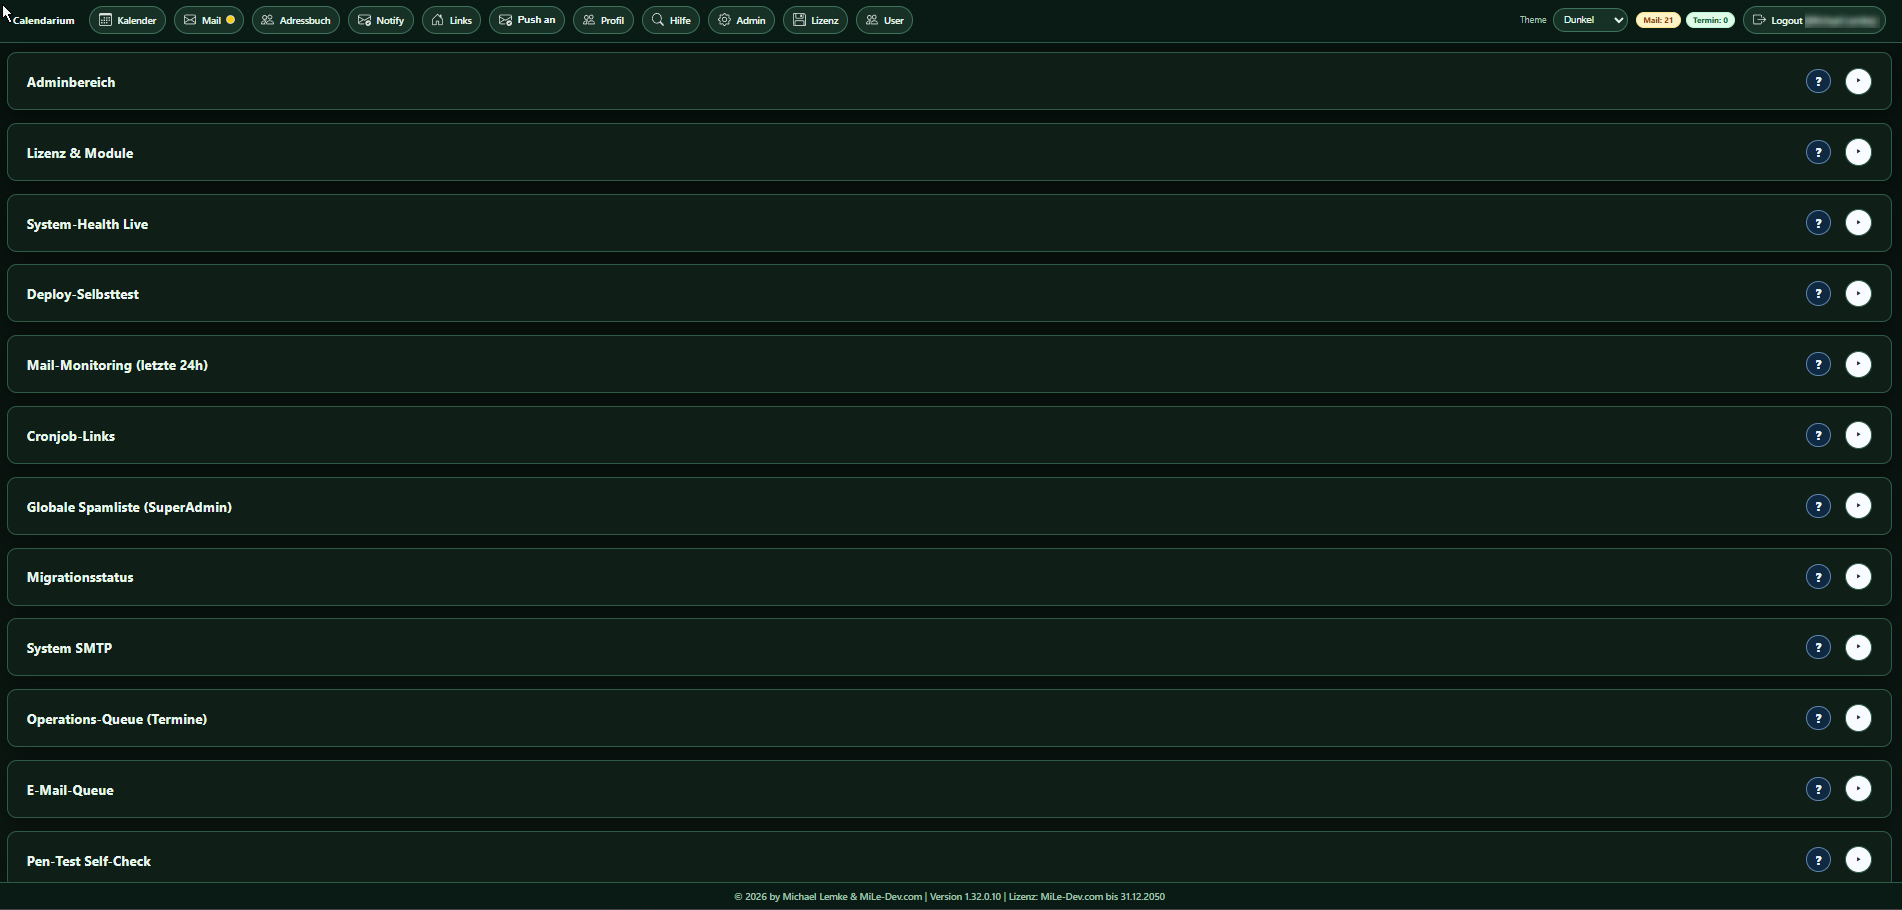Open help for Deploy-Selbsttest
Screen dimensions: 1902x910
[1818, 293]
